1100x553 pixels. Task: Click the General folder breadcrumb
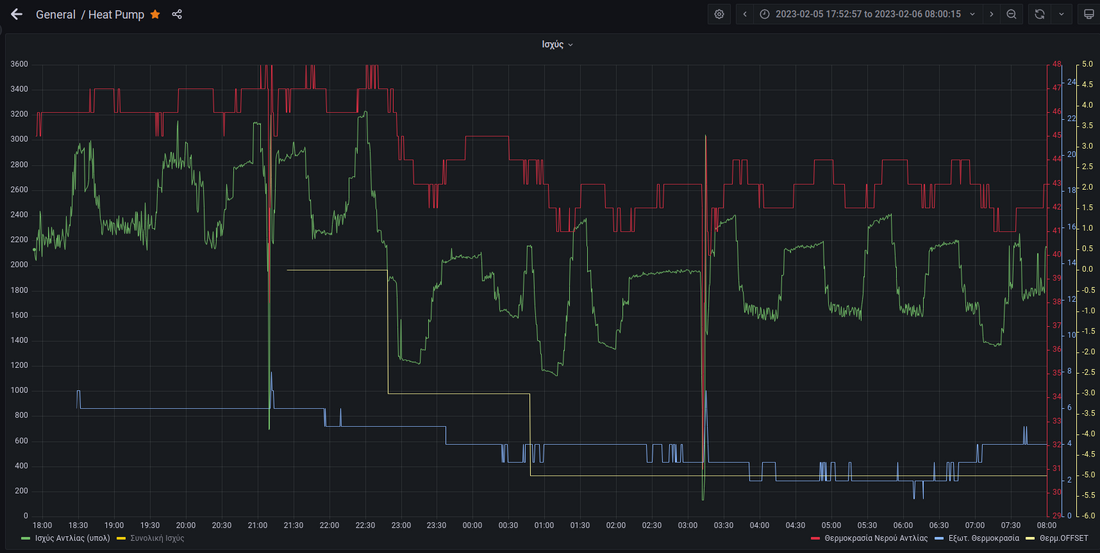click(x=55, y=15)
